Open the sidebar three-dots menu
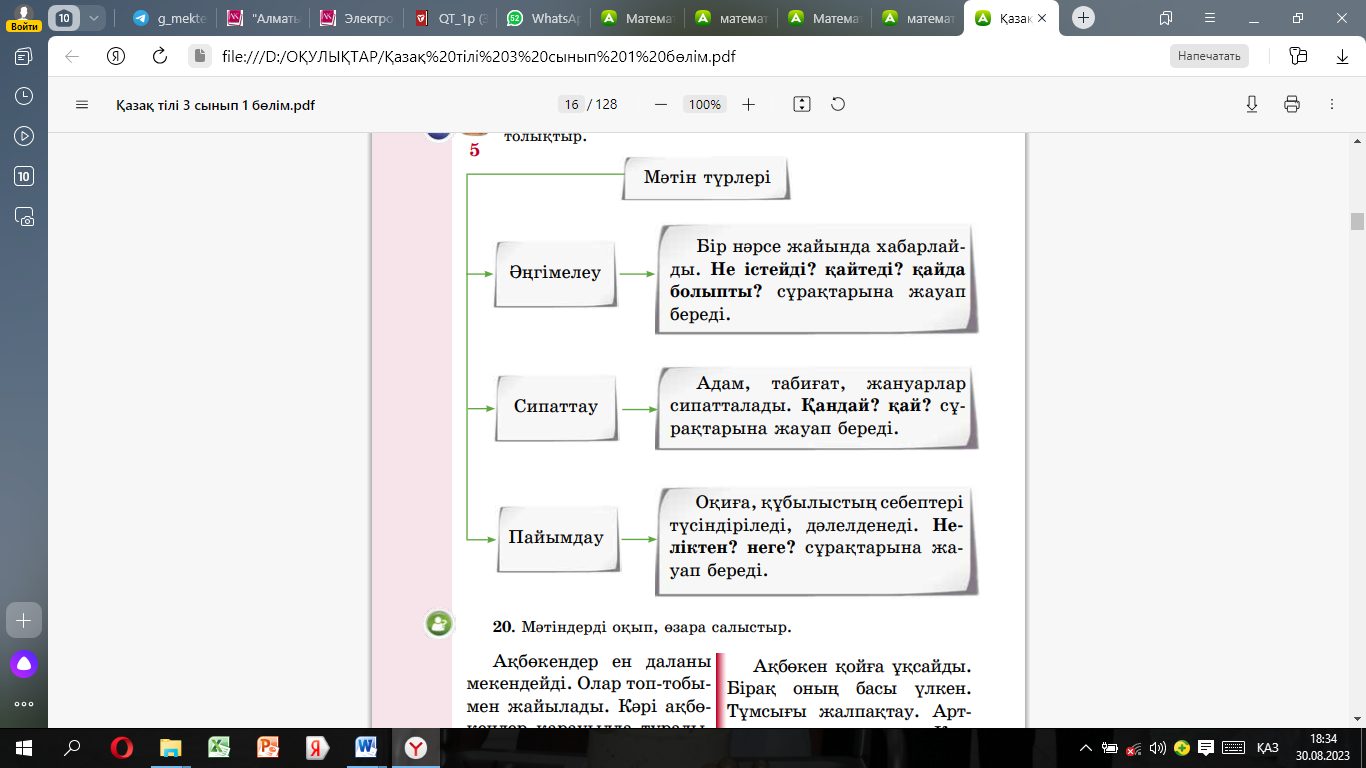 pos(24,702)
